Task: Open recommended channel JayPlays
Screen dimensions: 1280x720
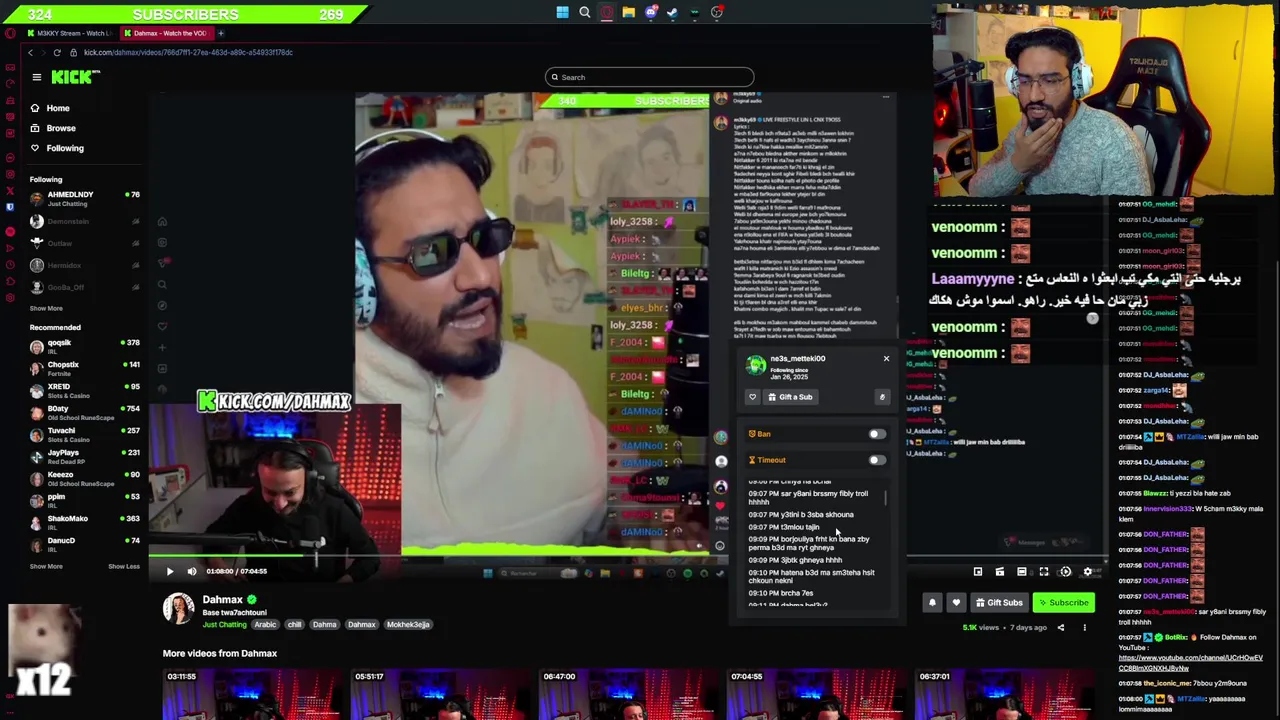Action: 85,456
